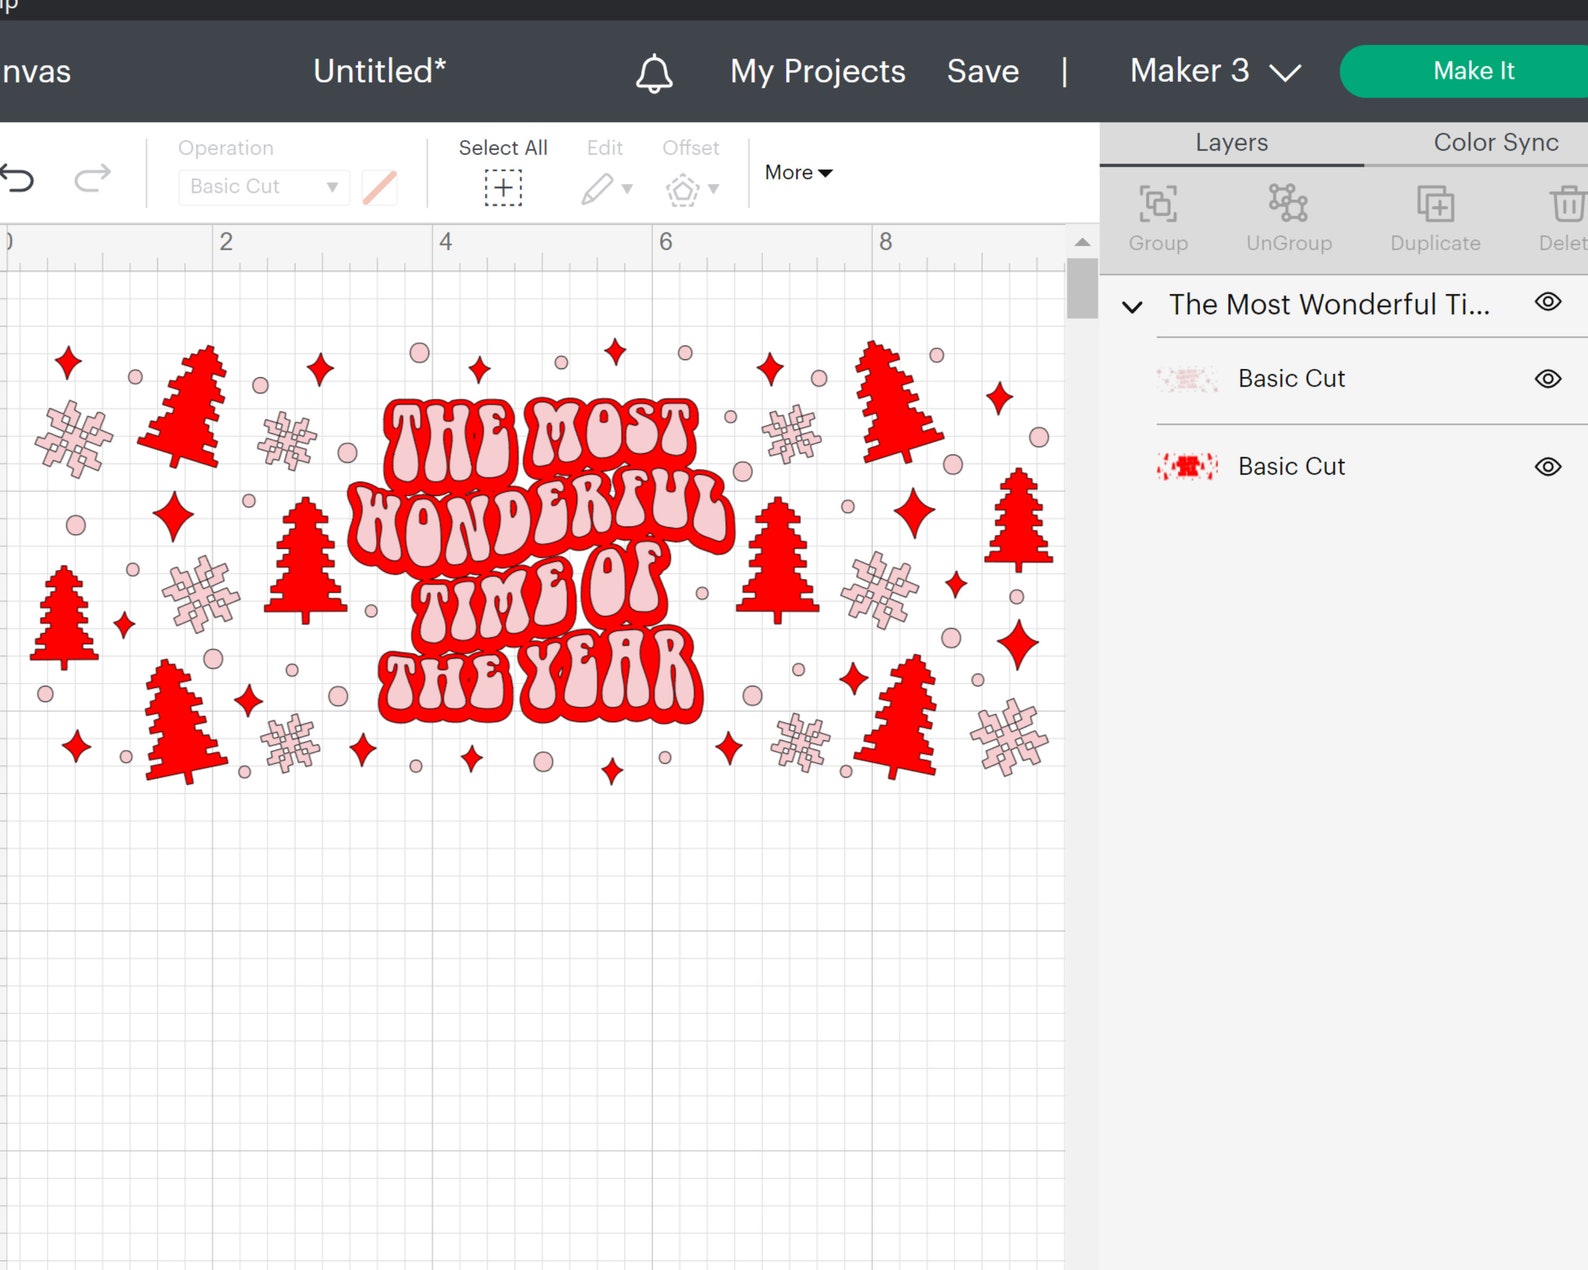This screenshot has height=1270, width=1588.
Task: Click the UnGroup icon
Action: tap(1288, 203)
